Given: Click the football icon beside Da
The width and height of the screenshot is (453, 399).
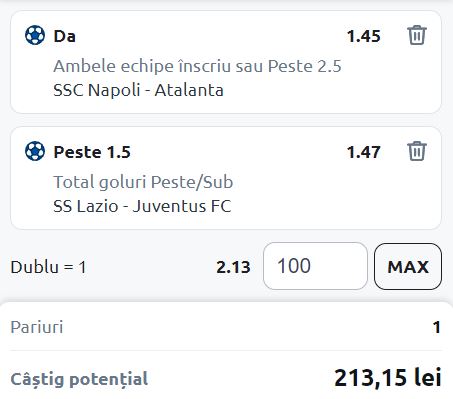Looking at the screenshot, I should tap(35, 35).
